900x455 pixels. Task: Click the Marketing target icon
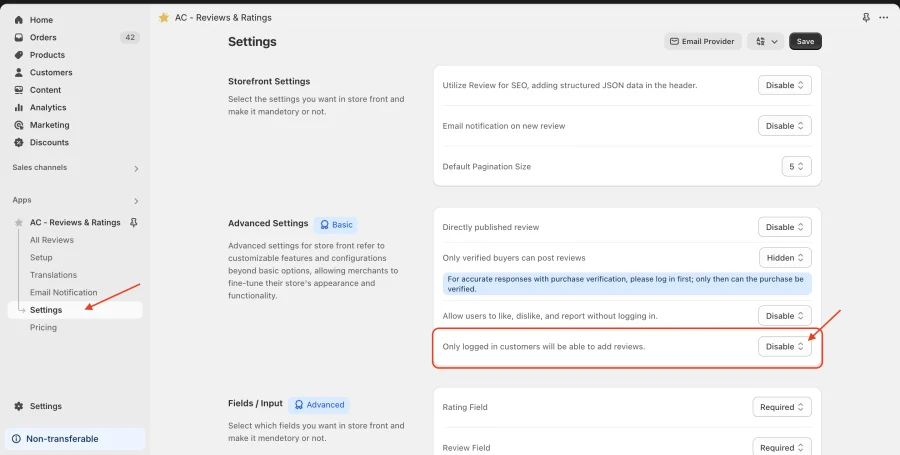(18, 125)
